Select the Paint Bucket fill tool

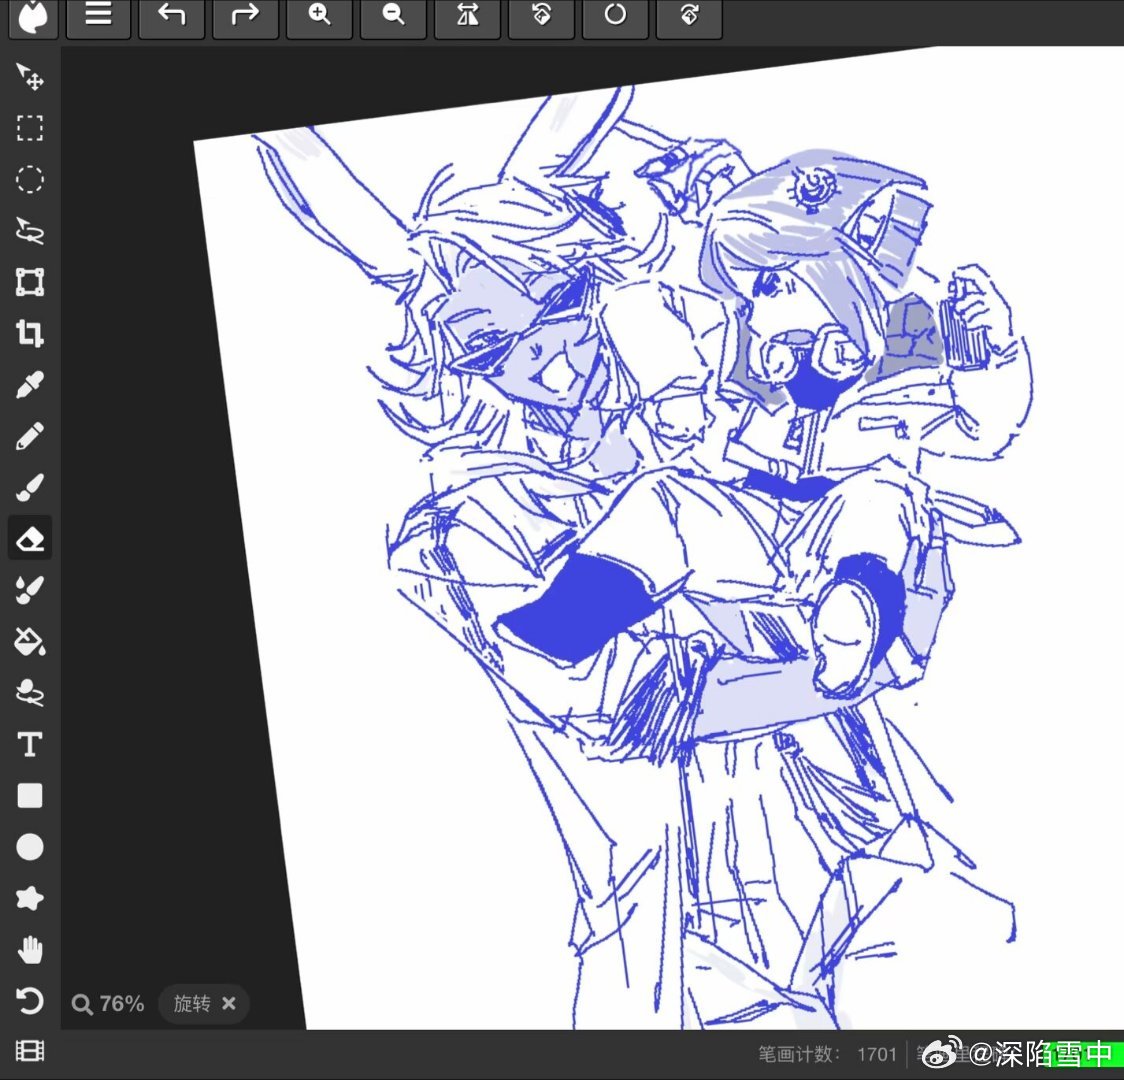29,641
